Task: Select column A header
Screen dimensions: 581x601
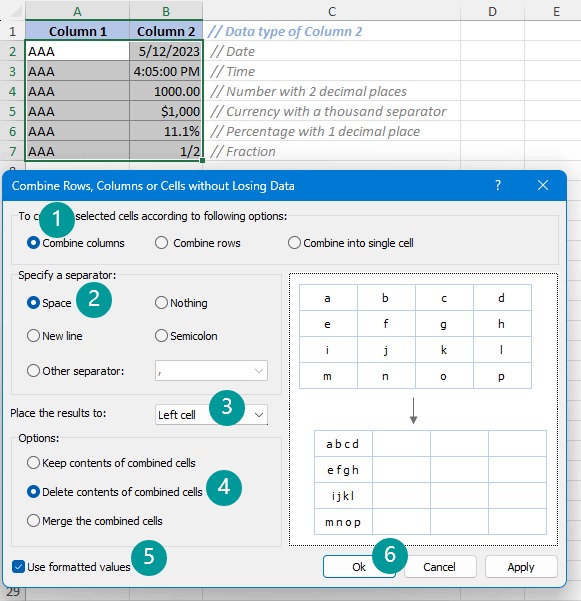Action: click(77, 11)
